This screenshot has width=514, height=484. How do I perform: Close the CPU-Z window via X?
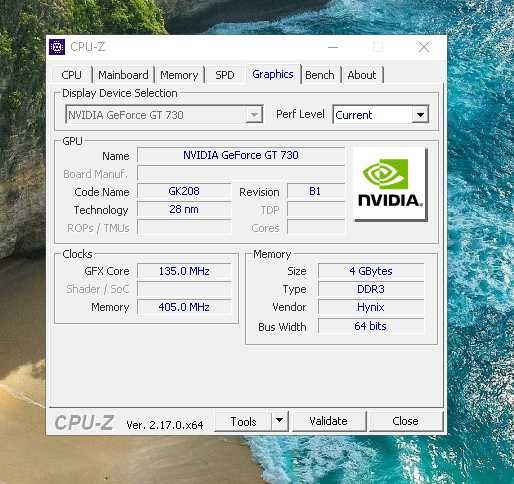coord(424,47)
